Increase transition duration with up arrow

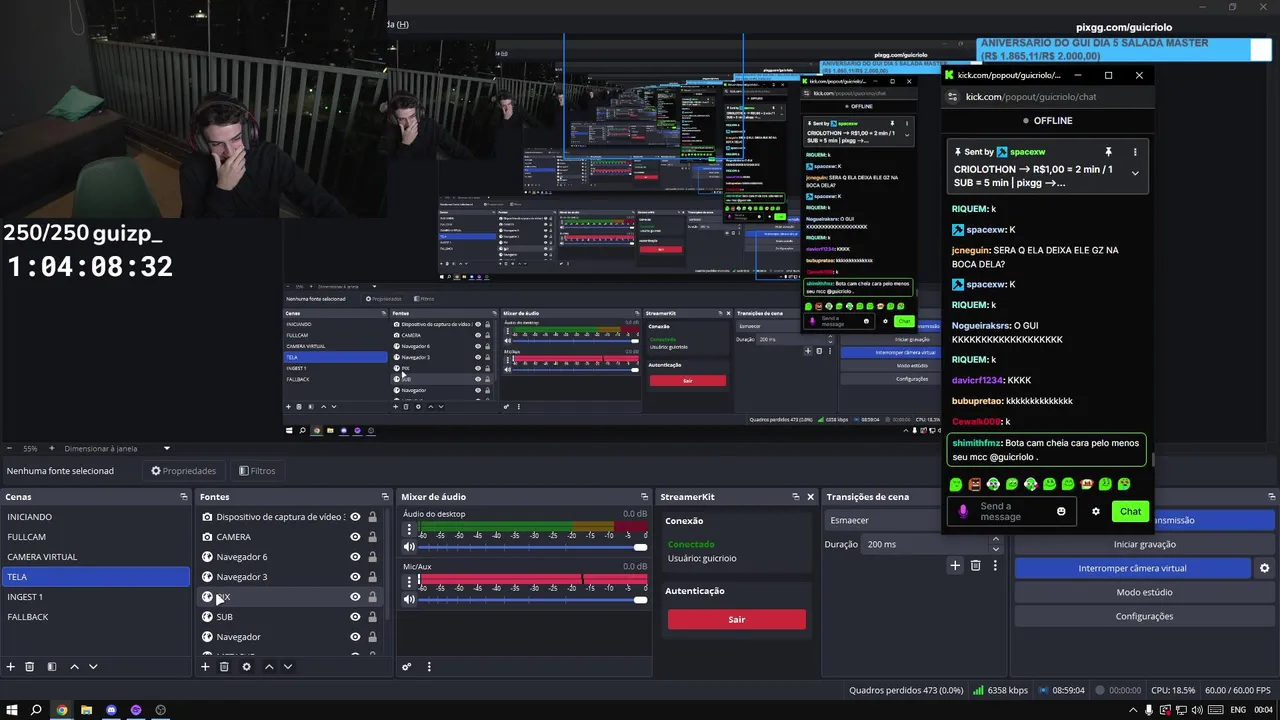[x=995, y=539]
